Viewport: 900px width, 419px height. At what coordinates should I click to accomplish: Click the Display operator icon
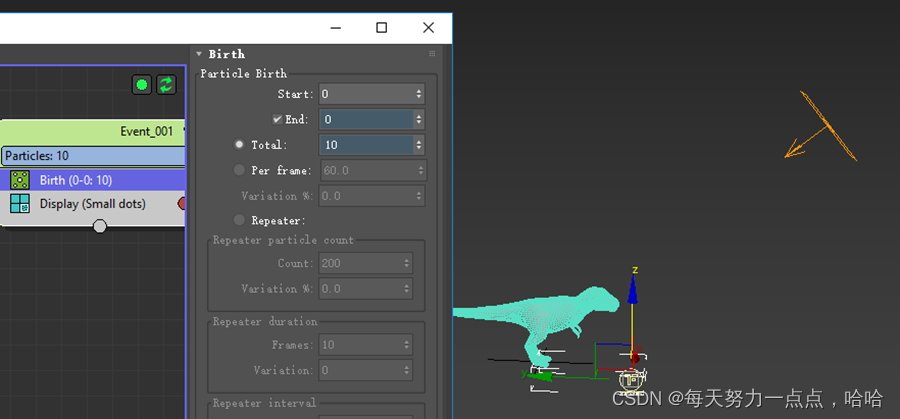click(20, 204)
